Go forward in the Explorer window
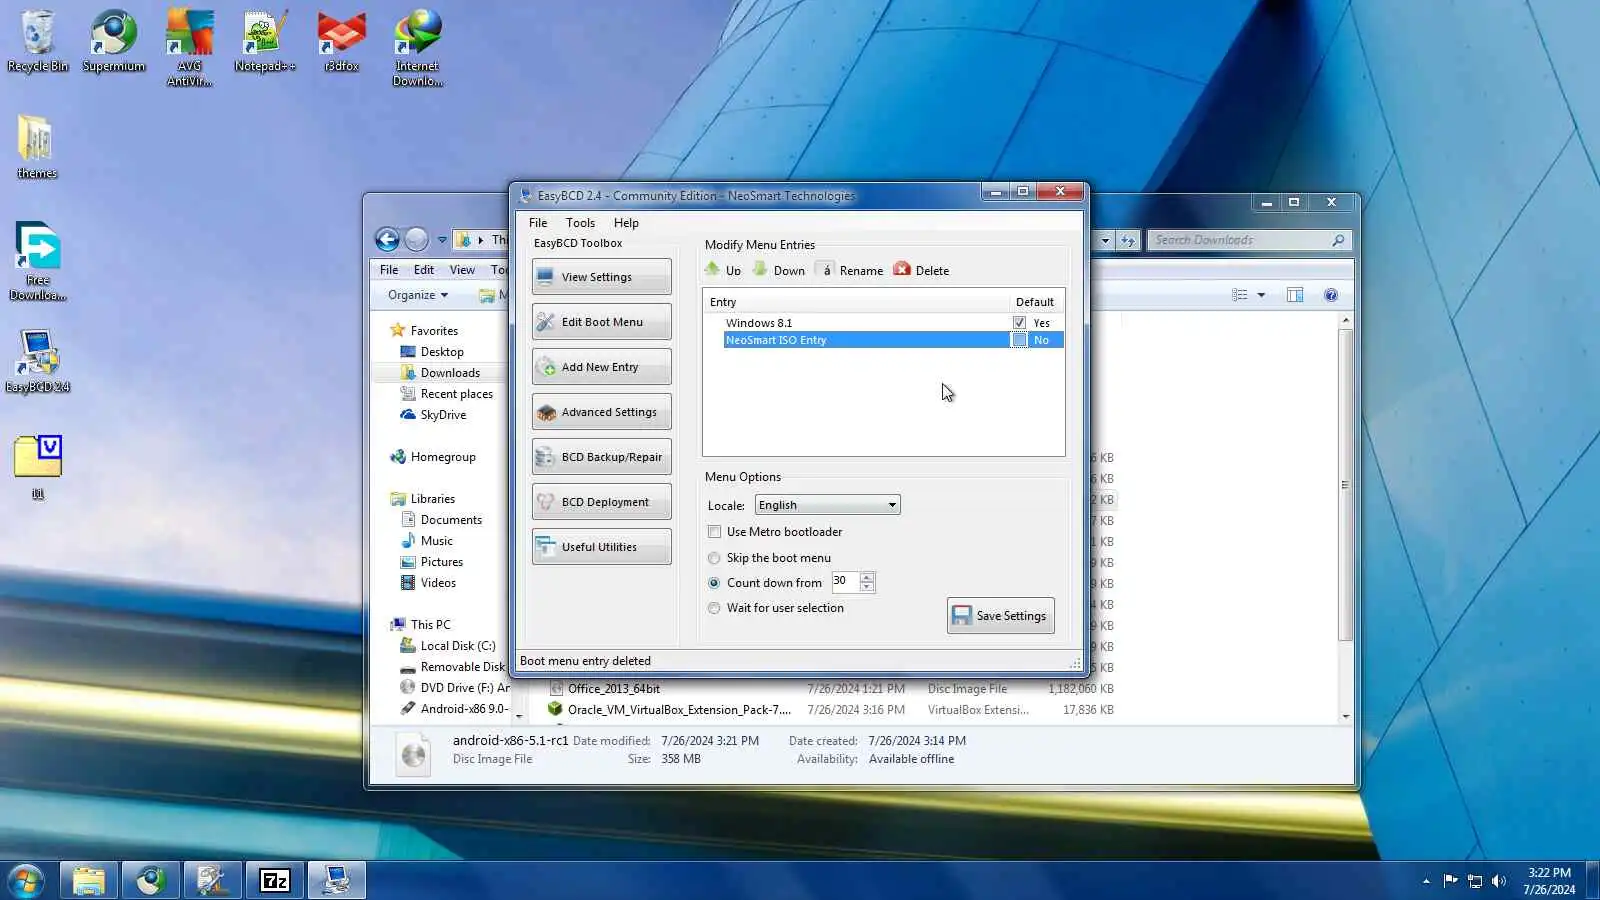 tap(417, 239)
